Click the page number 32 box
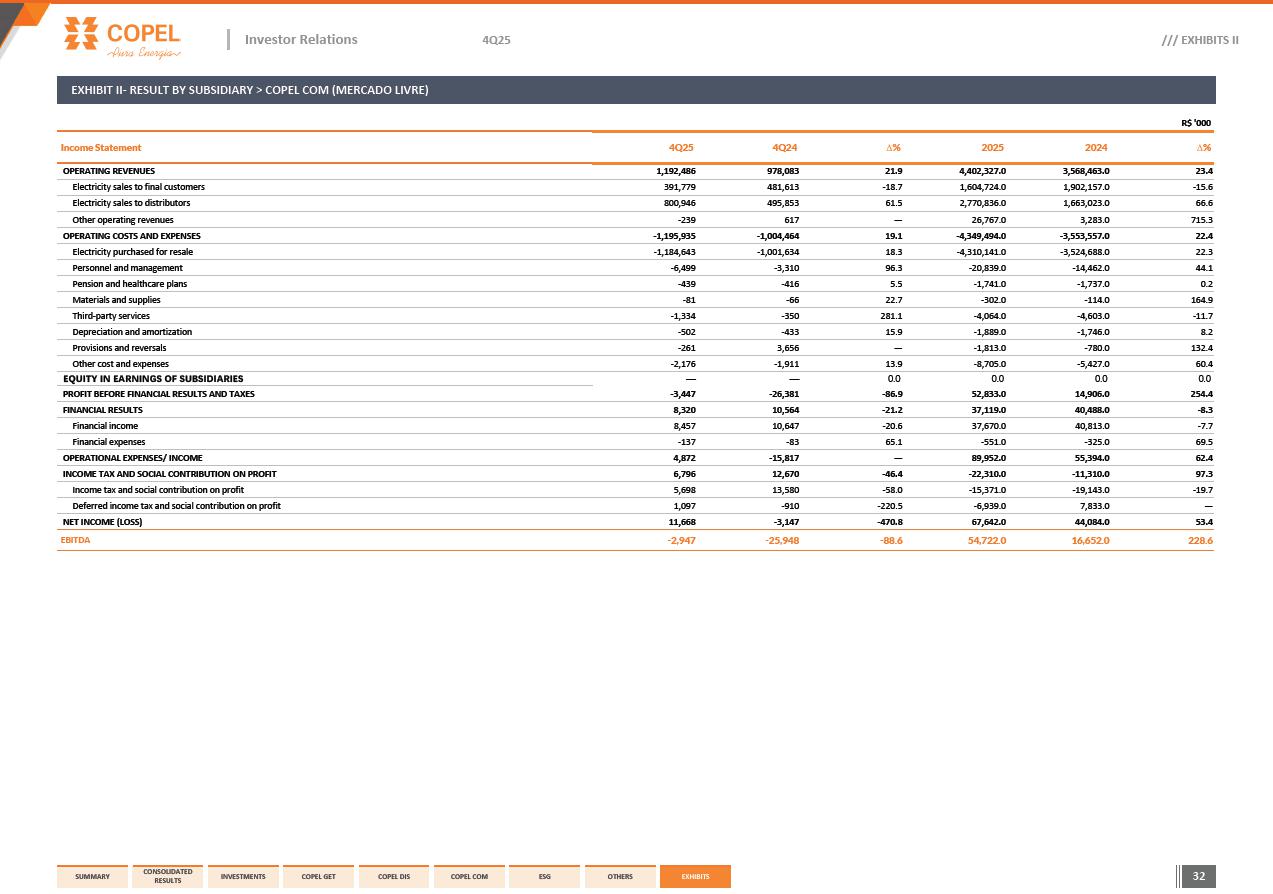This screenshot has height=894, width=1273. 1199,877
